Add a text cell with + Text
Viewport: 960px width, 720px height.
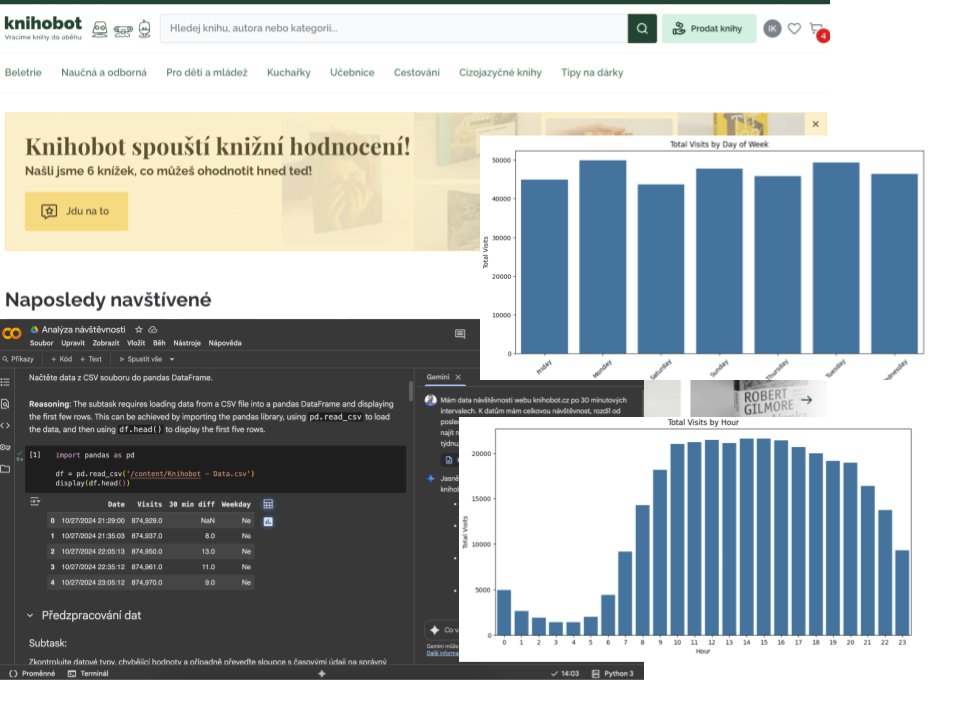tap(91, 359)
